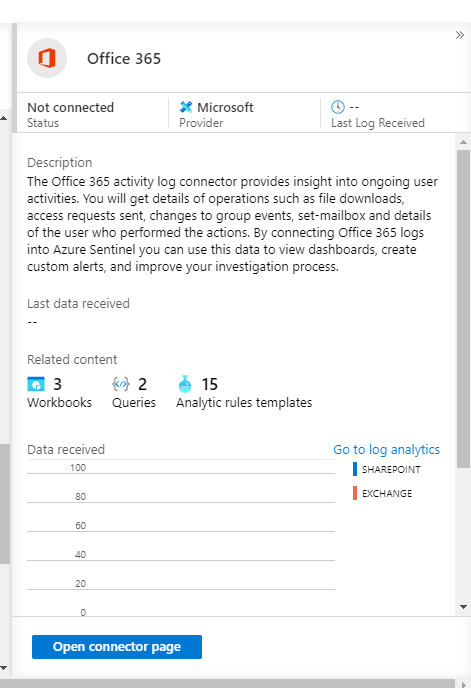The height and width of the screenshot is (688, 471).
Task: Collapse the panel with double chevron icon
Action: 460,35
